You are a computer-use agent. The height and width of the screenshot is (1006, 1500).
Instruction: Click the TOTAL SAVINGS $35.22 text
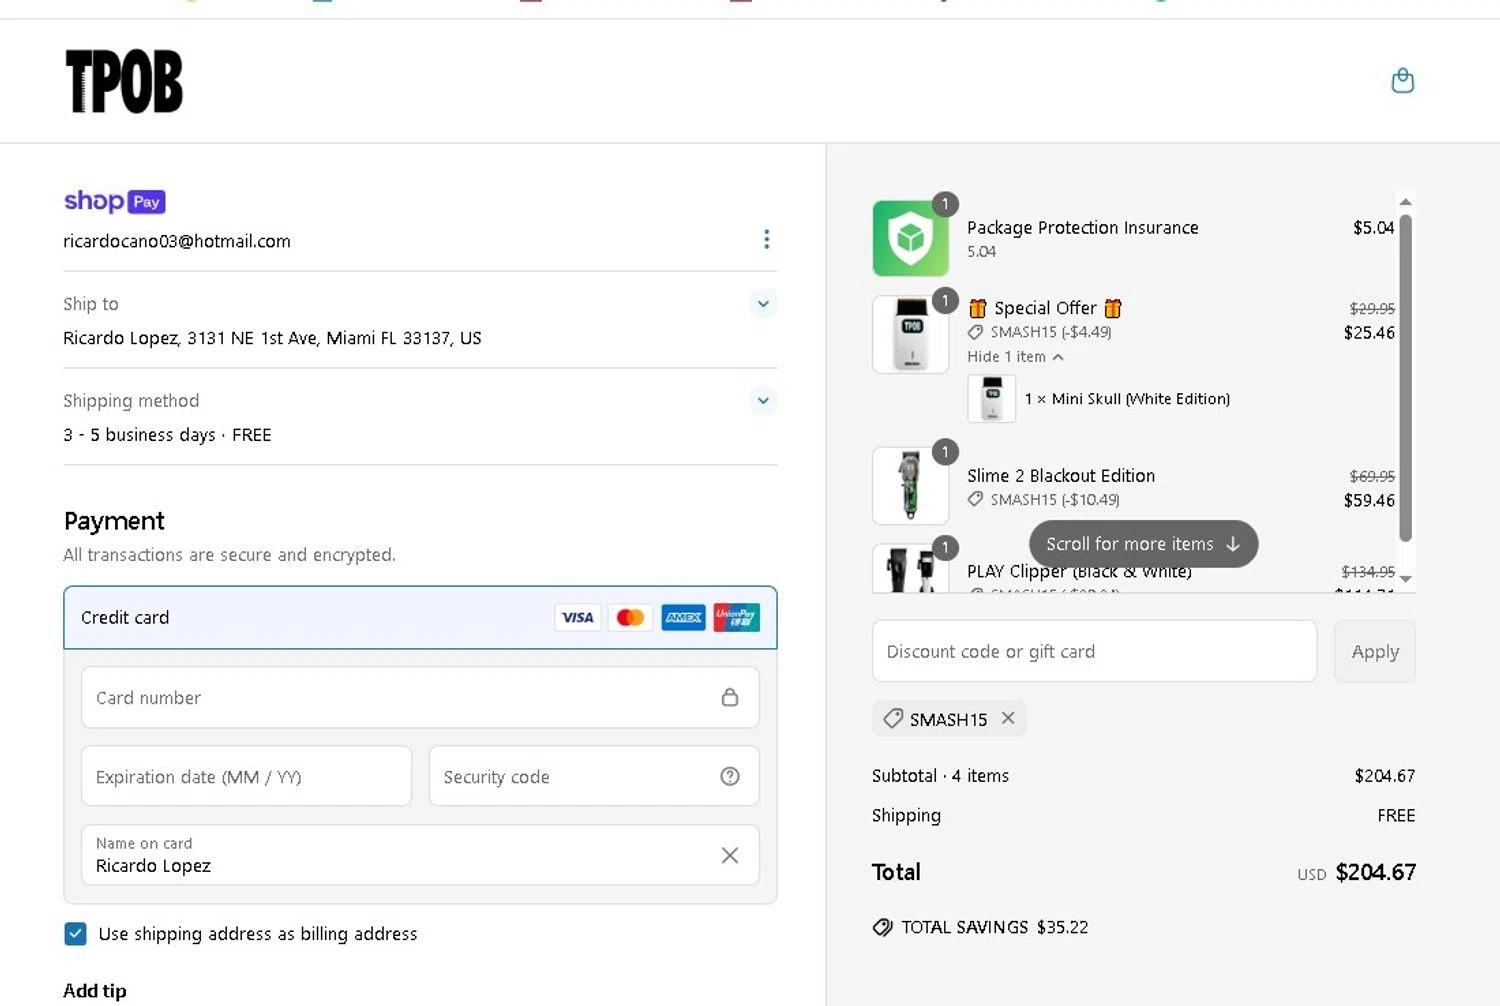tap(994, 927)
